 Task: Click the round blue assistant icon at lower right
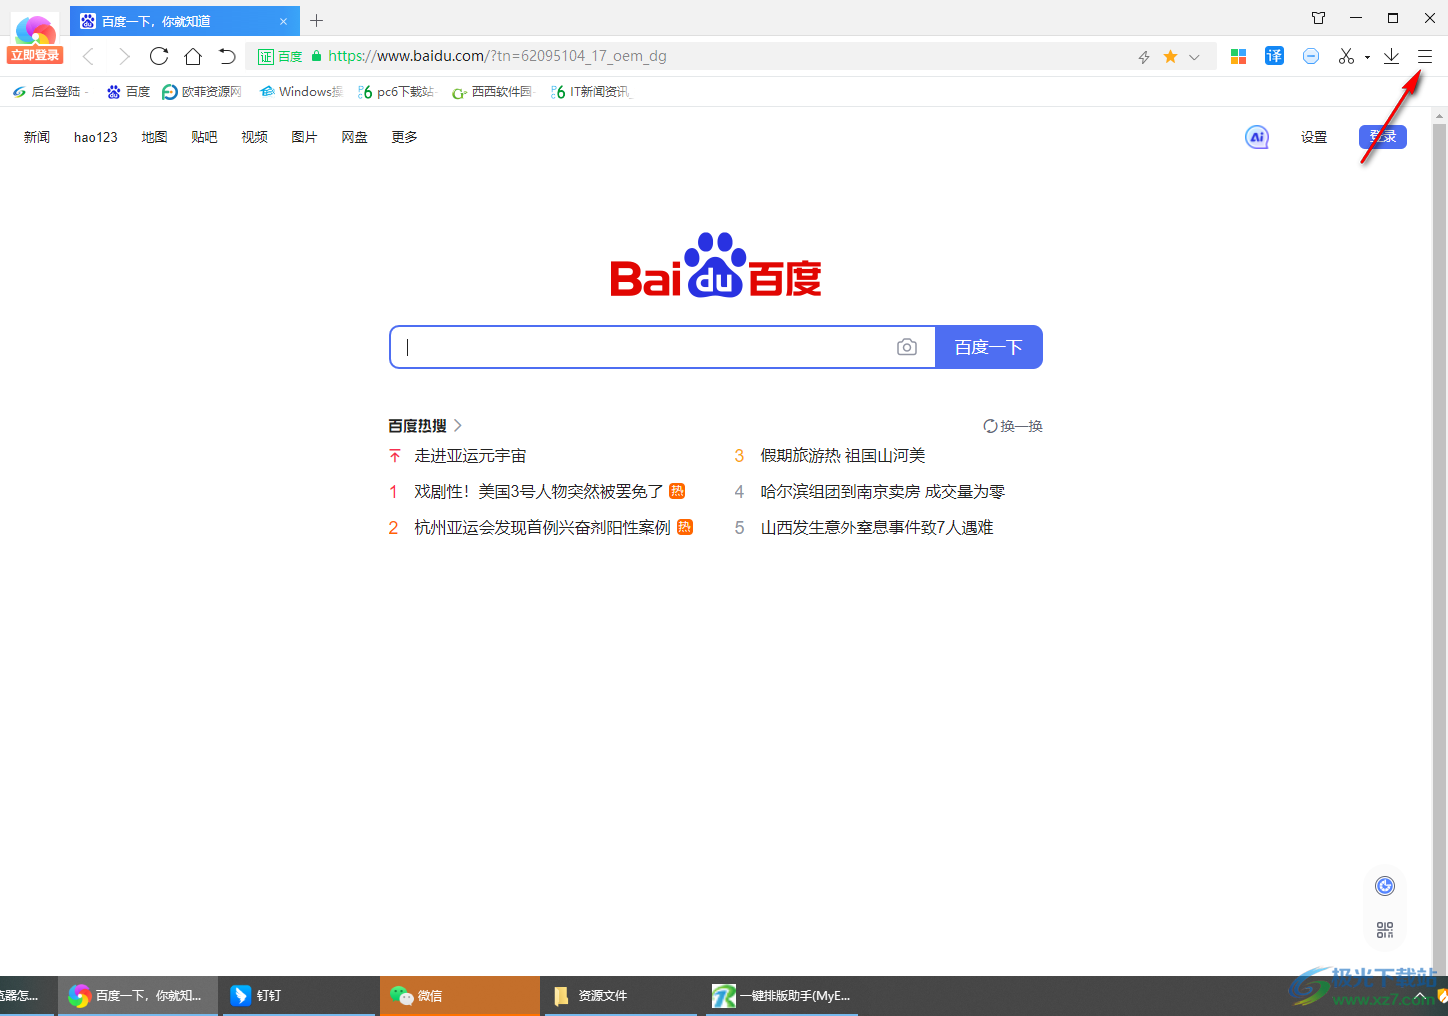click(x=1385, y=886)
